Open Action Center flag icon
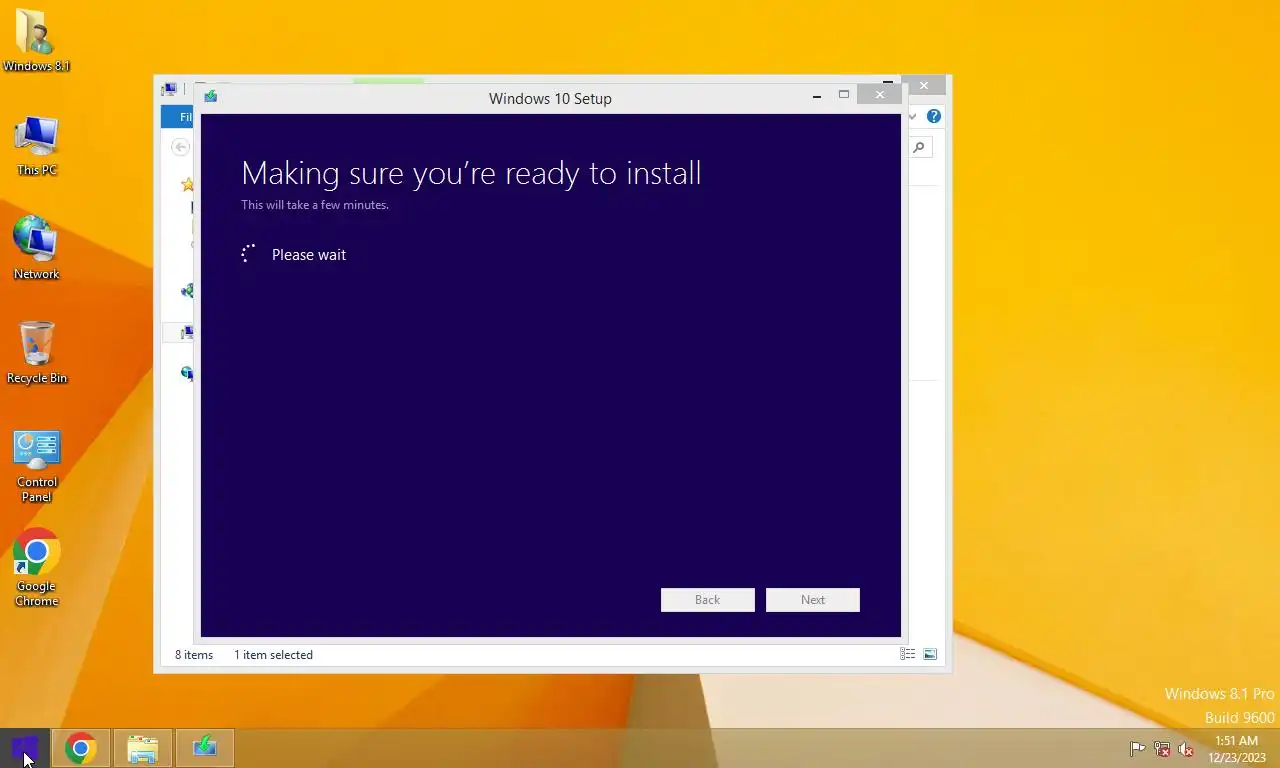Screen dimensions: 1280x768 tap(1137, 749)
